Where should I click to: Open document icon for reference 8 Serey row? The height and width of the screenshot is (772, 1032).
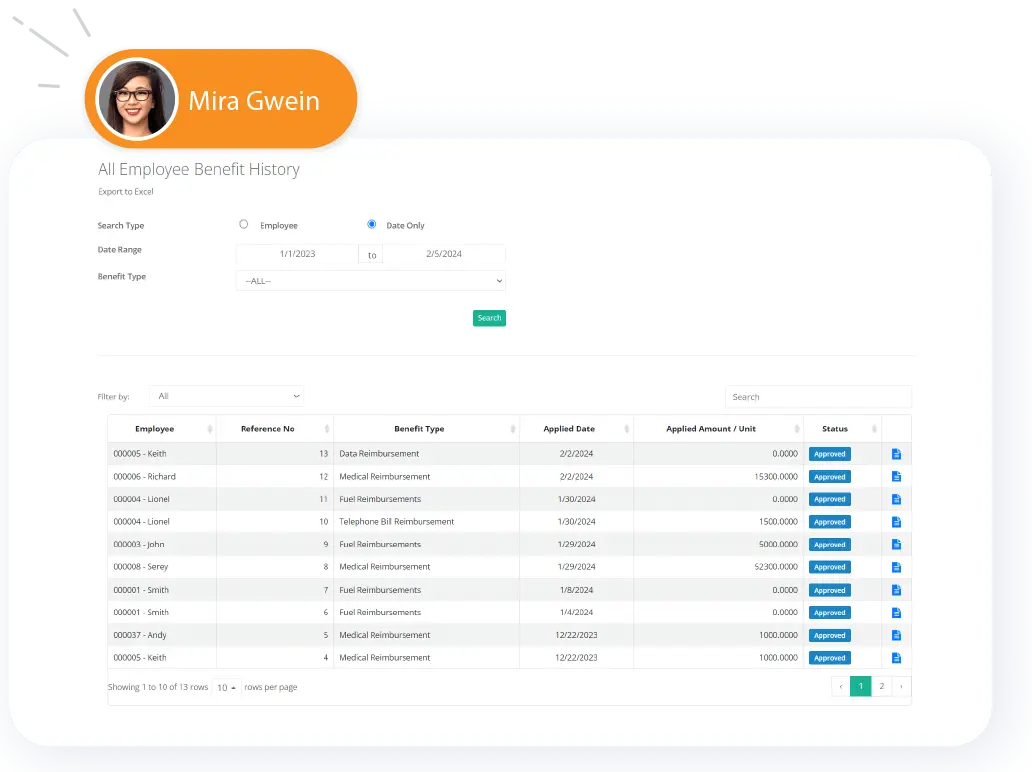pos(896,567)
